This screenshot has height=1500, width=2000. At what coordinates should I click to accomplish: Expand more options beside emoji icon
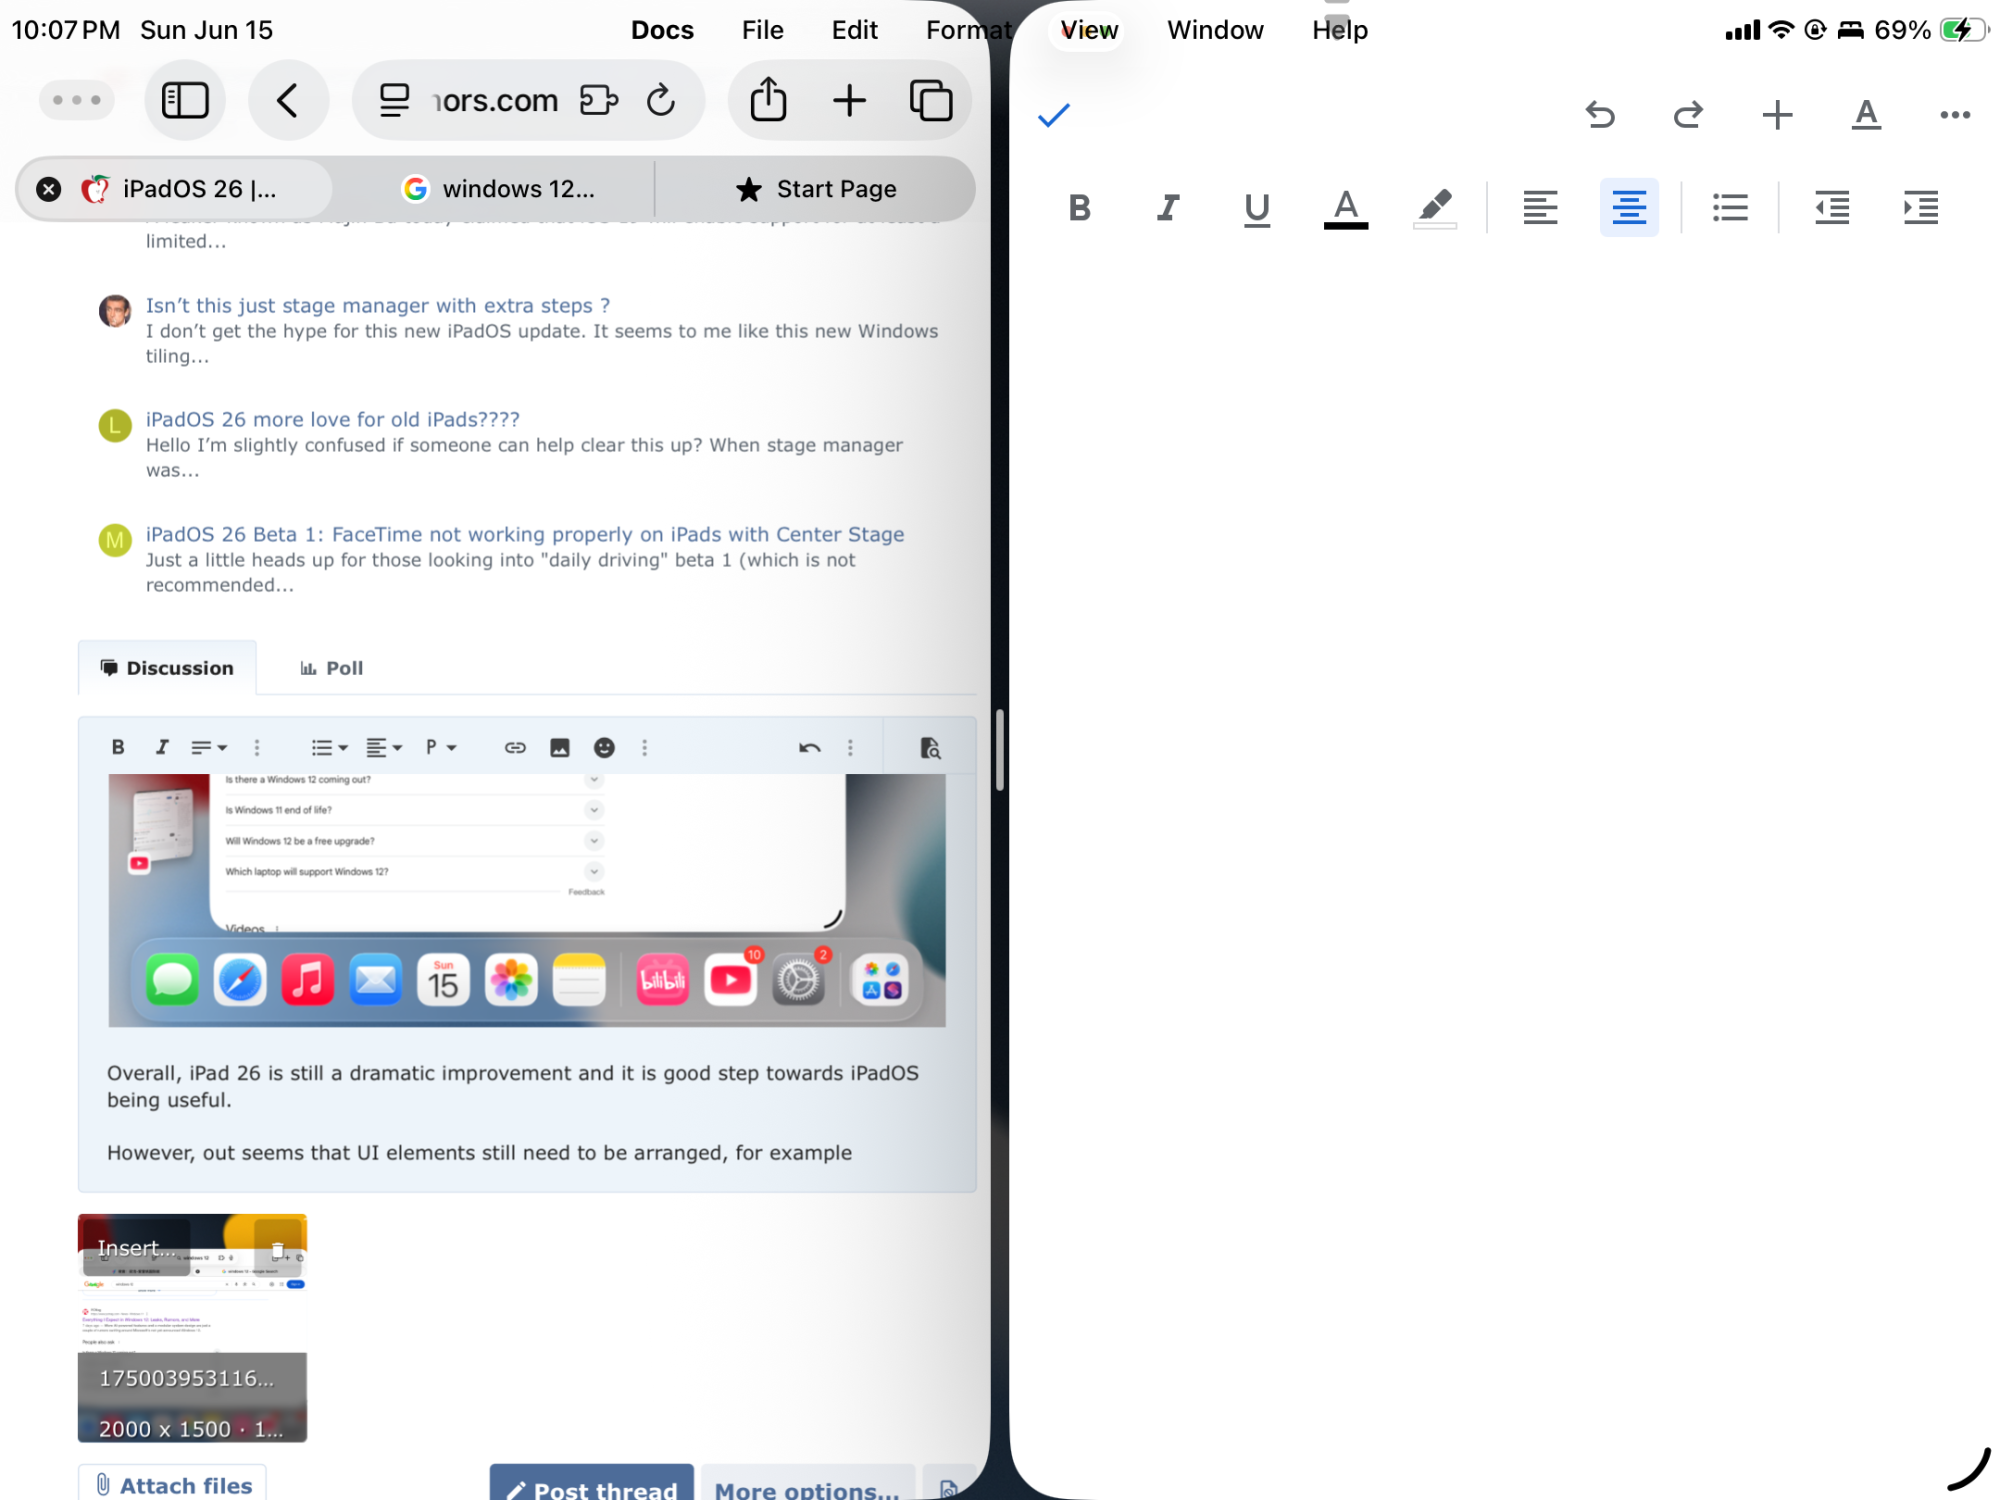click(645, 747)
